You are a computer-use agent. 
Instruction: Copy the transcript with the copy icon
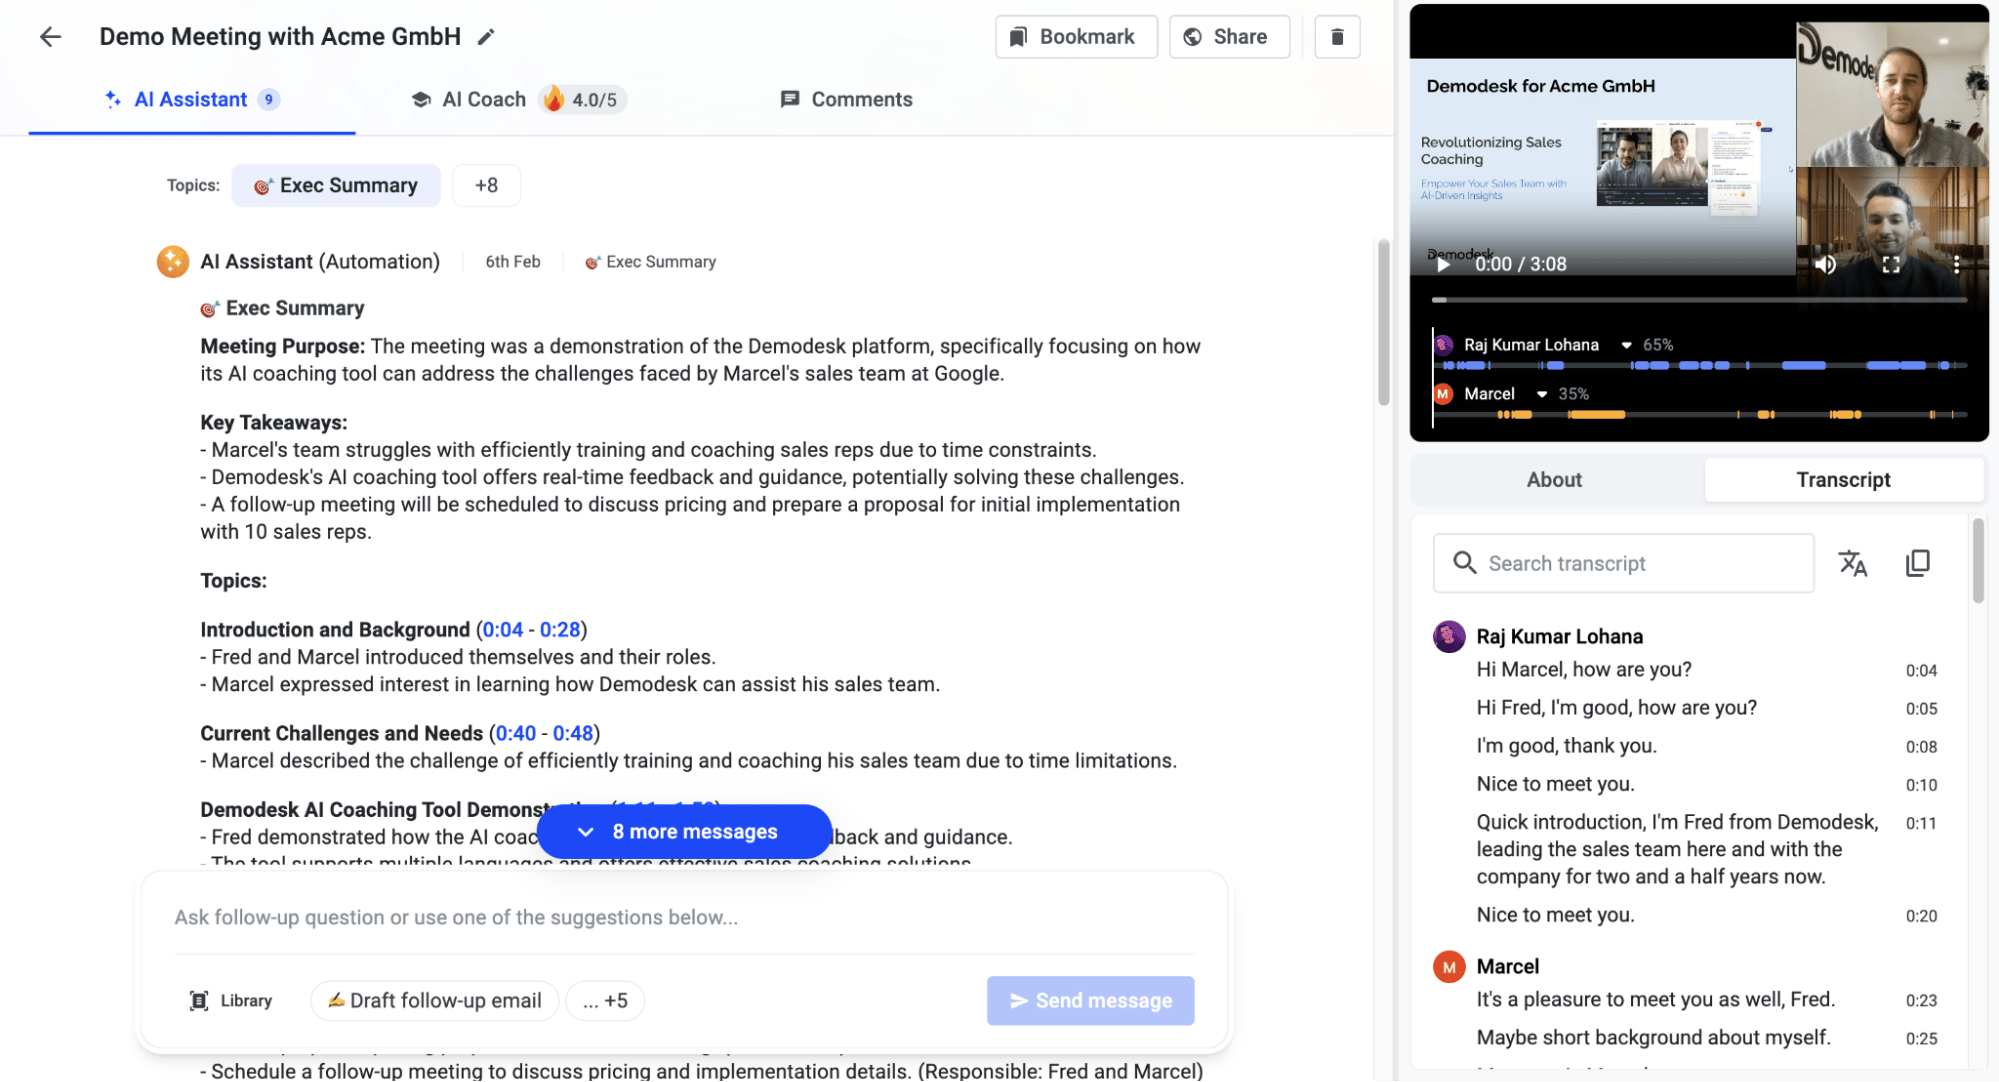click(x=1917, y=563)
